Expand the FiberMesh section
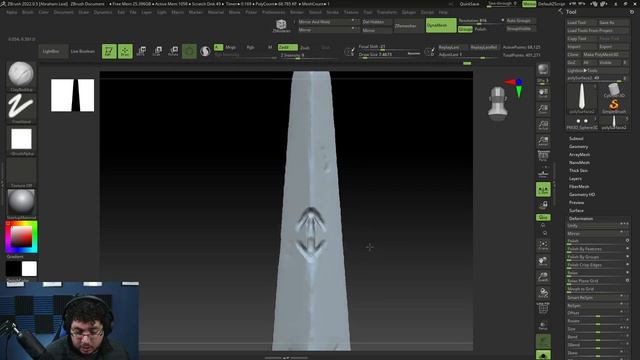 [x=579, y=187]
